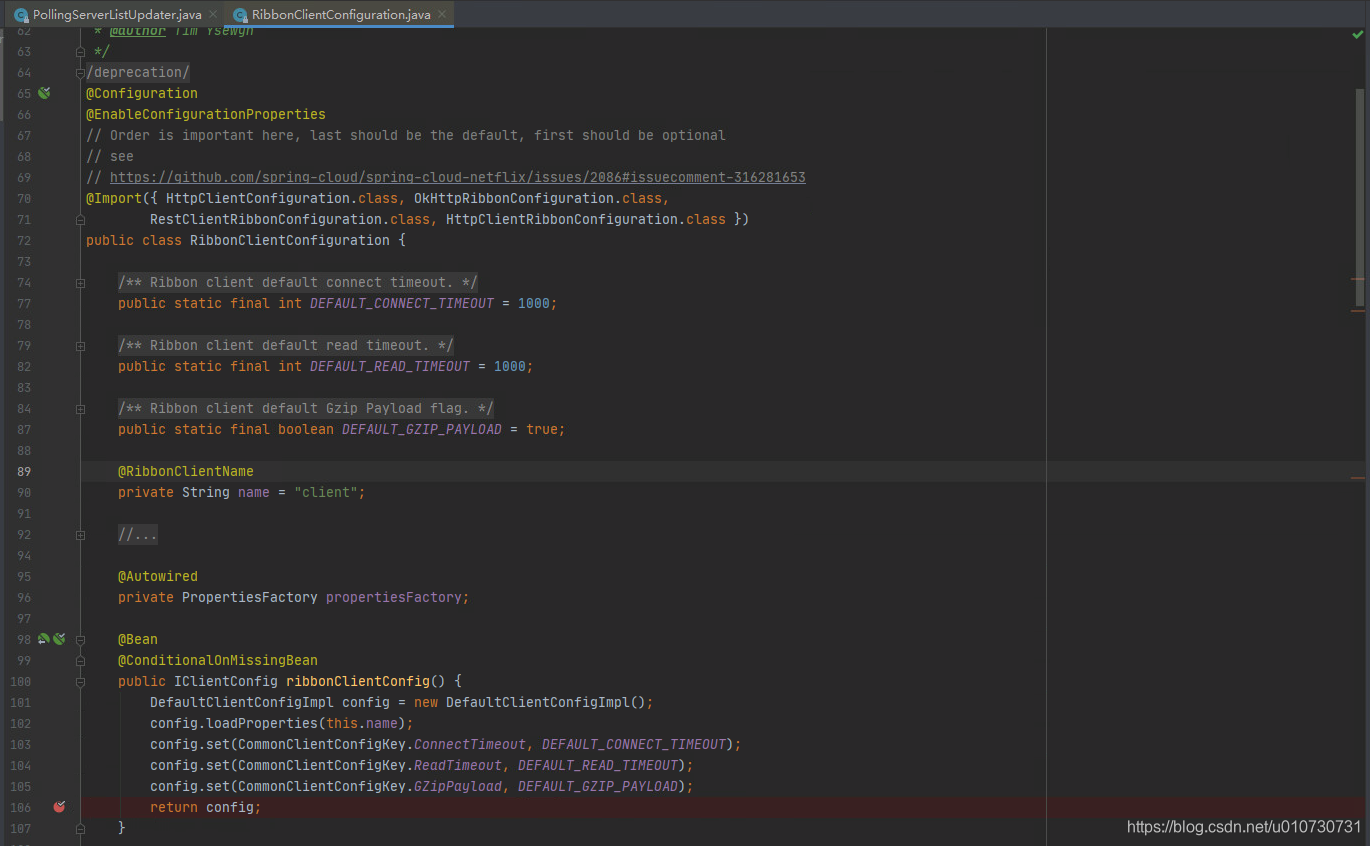This screenshot has height=846, width=1370.
Task: Click loadProperties call on line 102
Action: (262, 723)
